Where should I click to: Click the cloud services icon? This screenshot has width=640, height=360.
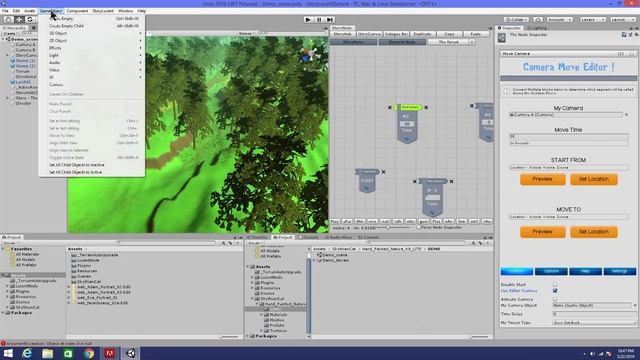(x=538, y=20)
